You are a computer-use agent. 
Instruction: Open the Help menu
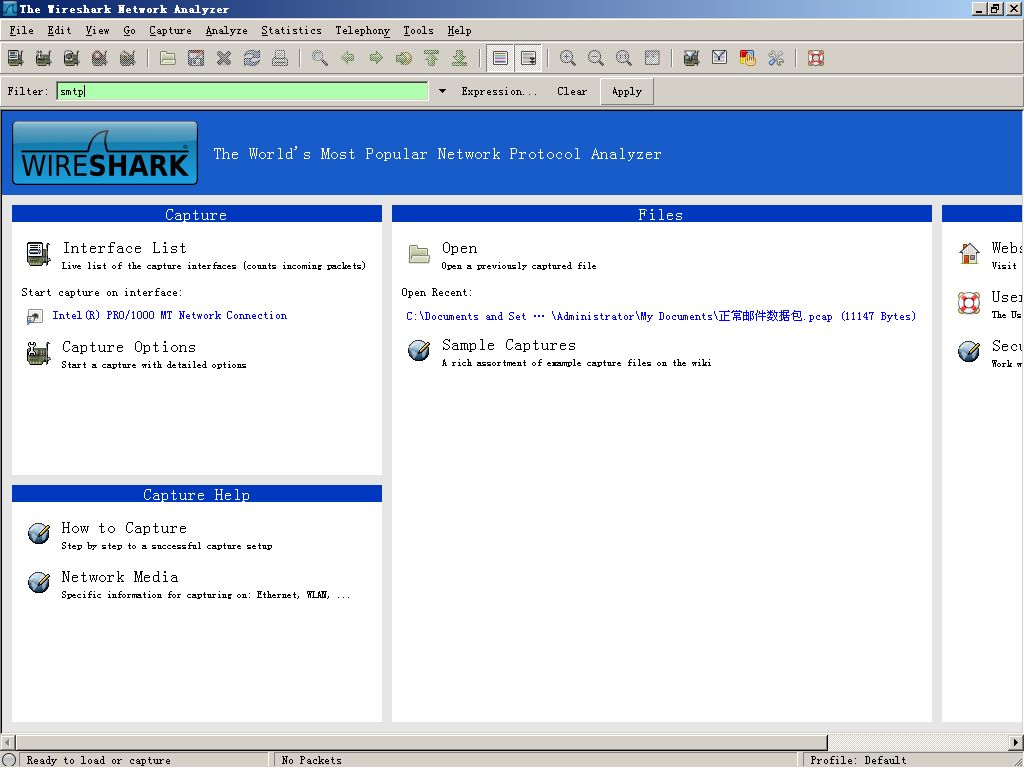pyautogui.click(x=459, y=31)
